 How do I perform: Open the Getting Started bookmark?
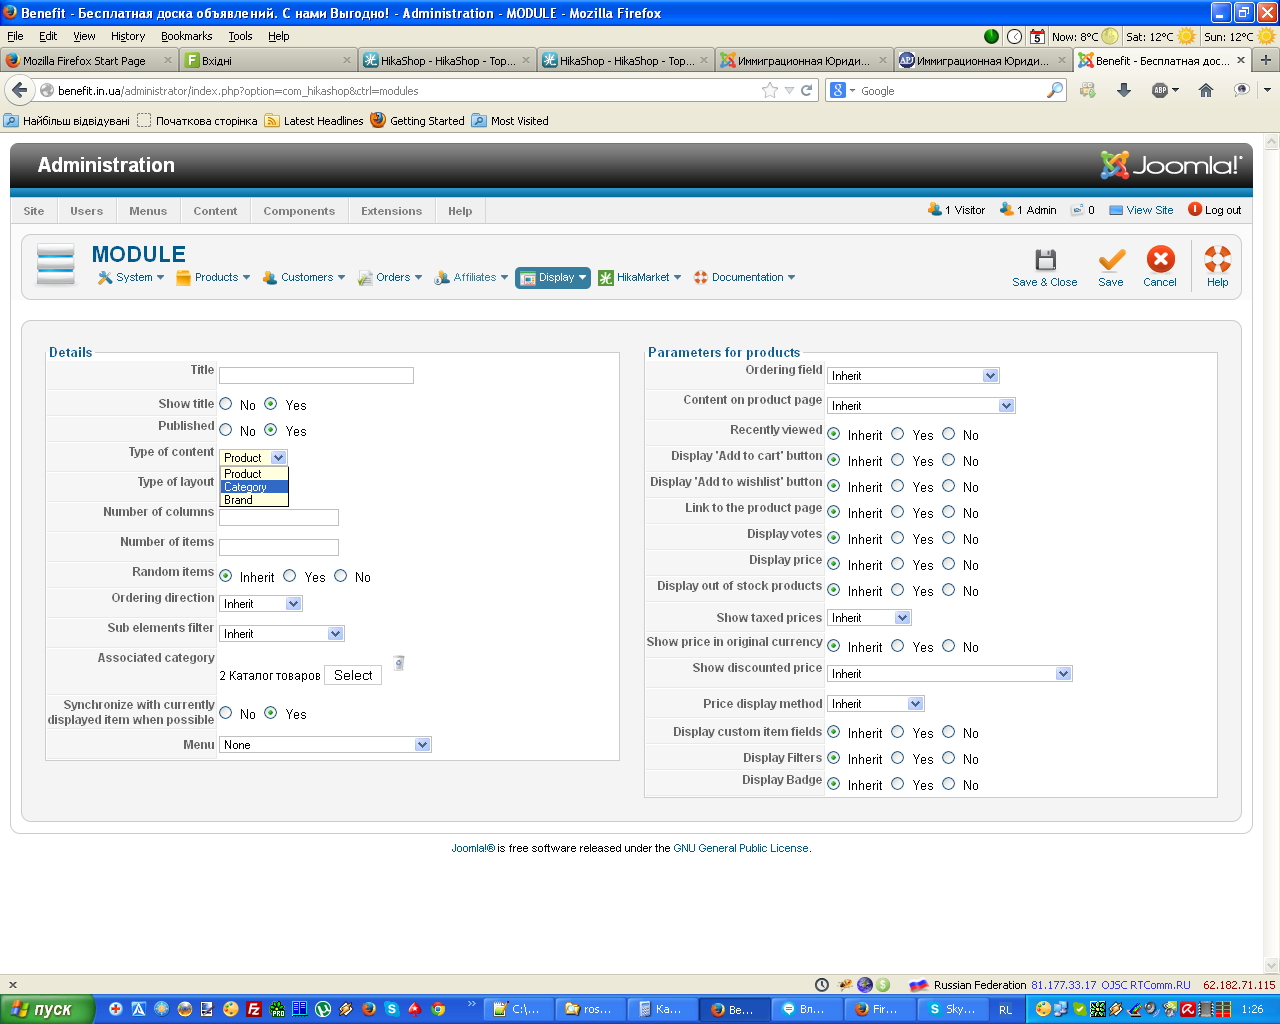pyautogui.click(x=417, y=121)
